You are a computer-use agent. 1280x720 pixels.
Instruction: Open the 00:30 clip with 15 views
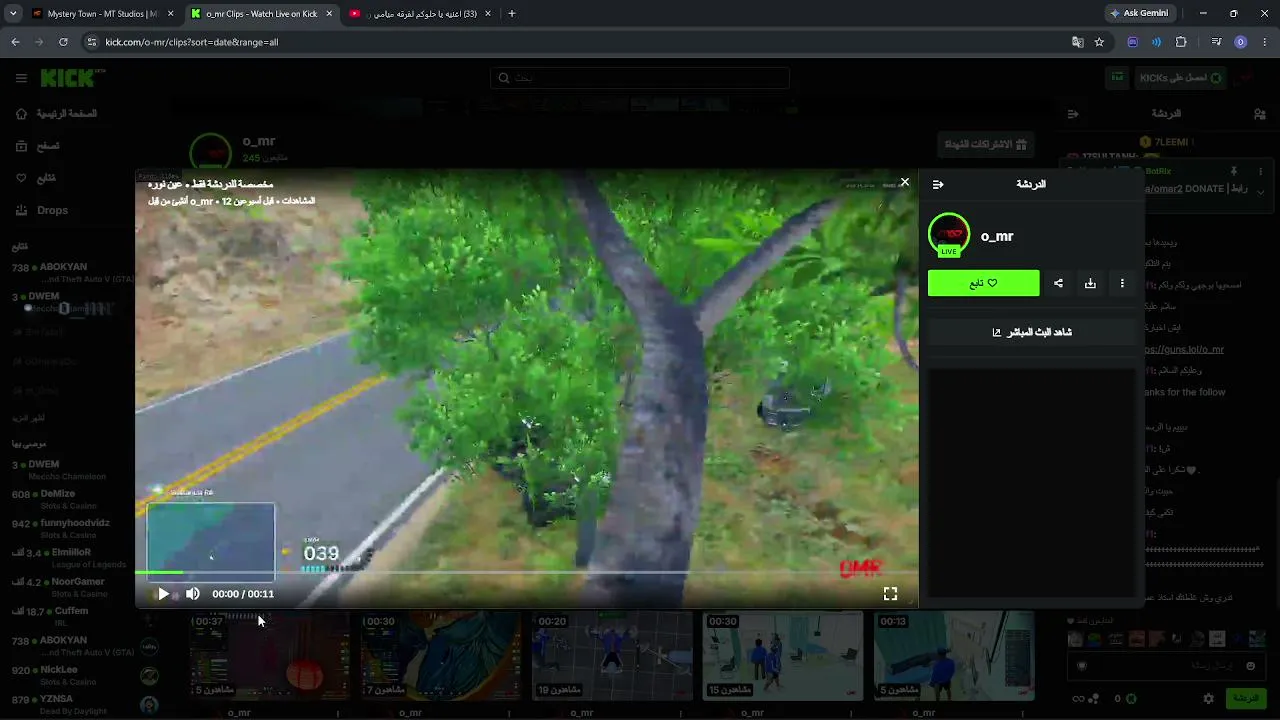coord(783,656)
